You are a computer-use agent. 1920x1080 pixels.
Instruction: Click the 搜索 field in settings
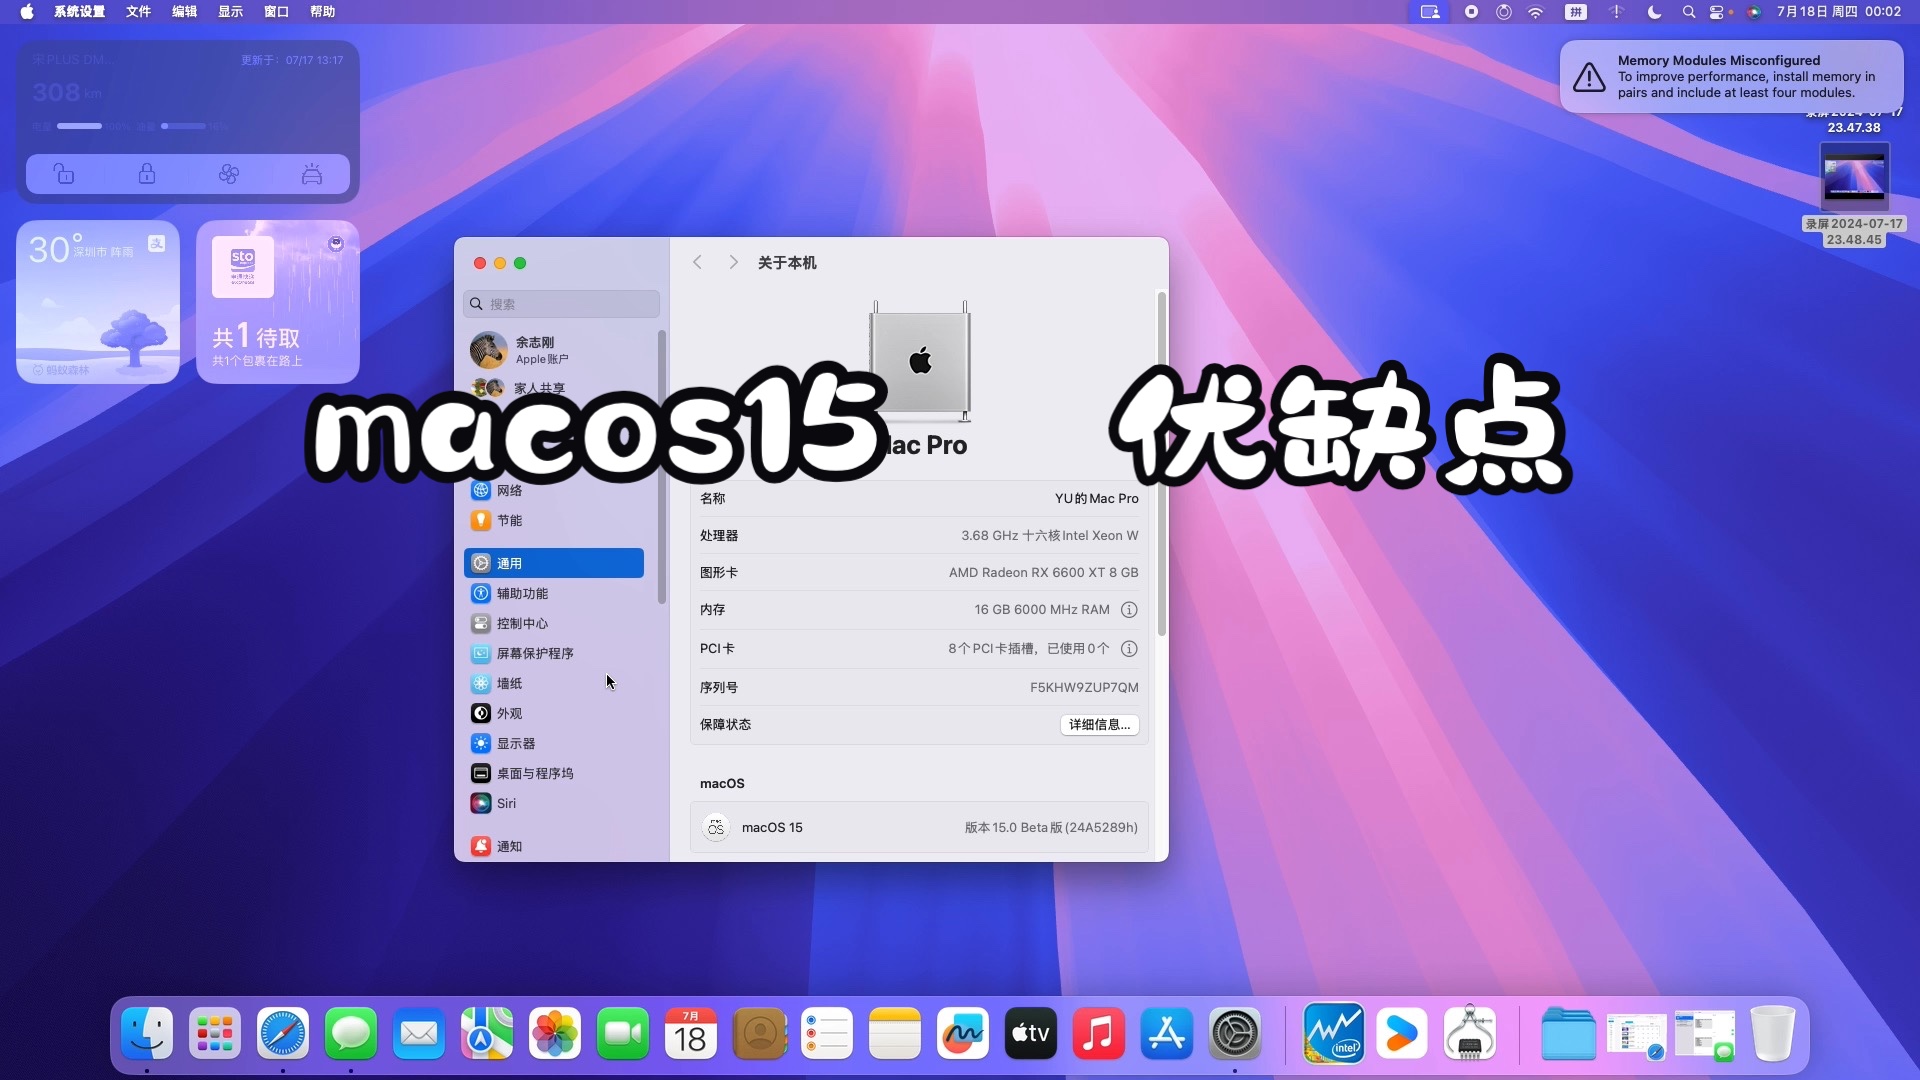coord(561,304)
